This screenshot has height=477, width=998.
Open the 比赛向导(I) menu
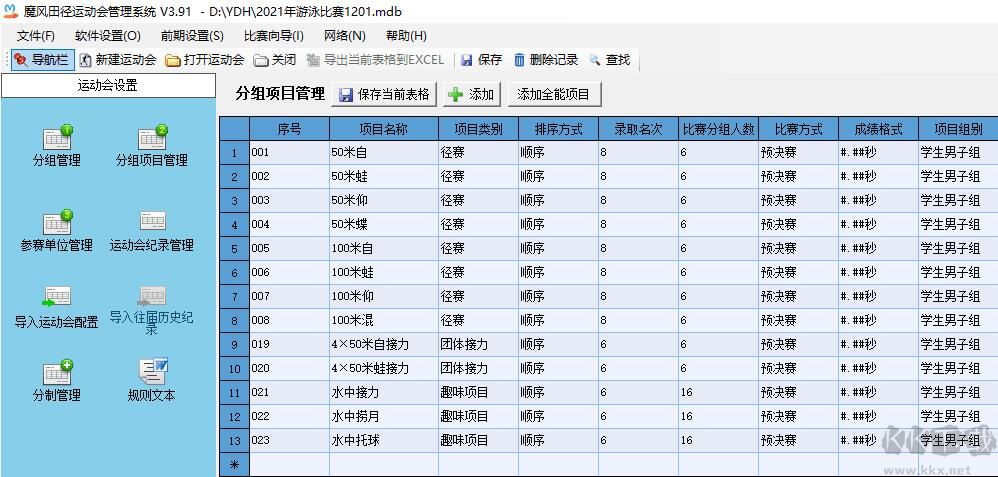tap(273, 36)
